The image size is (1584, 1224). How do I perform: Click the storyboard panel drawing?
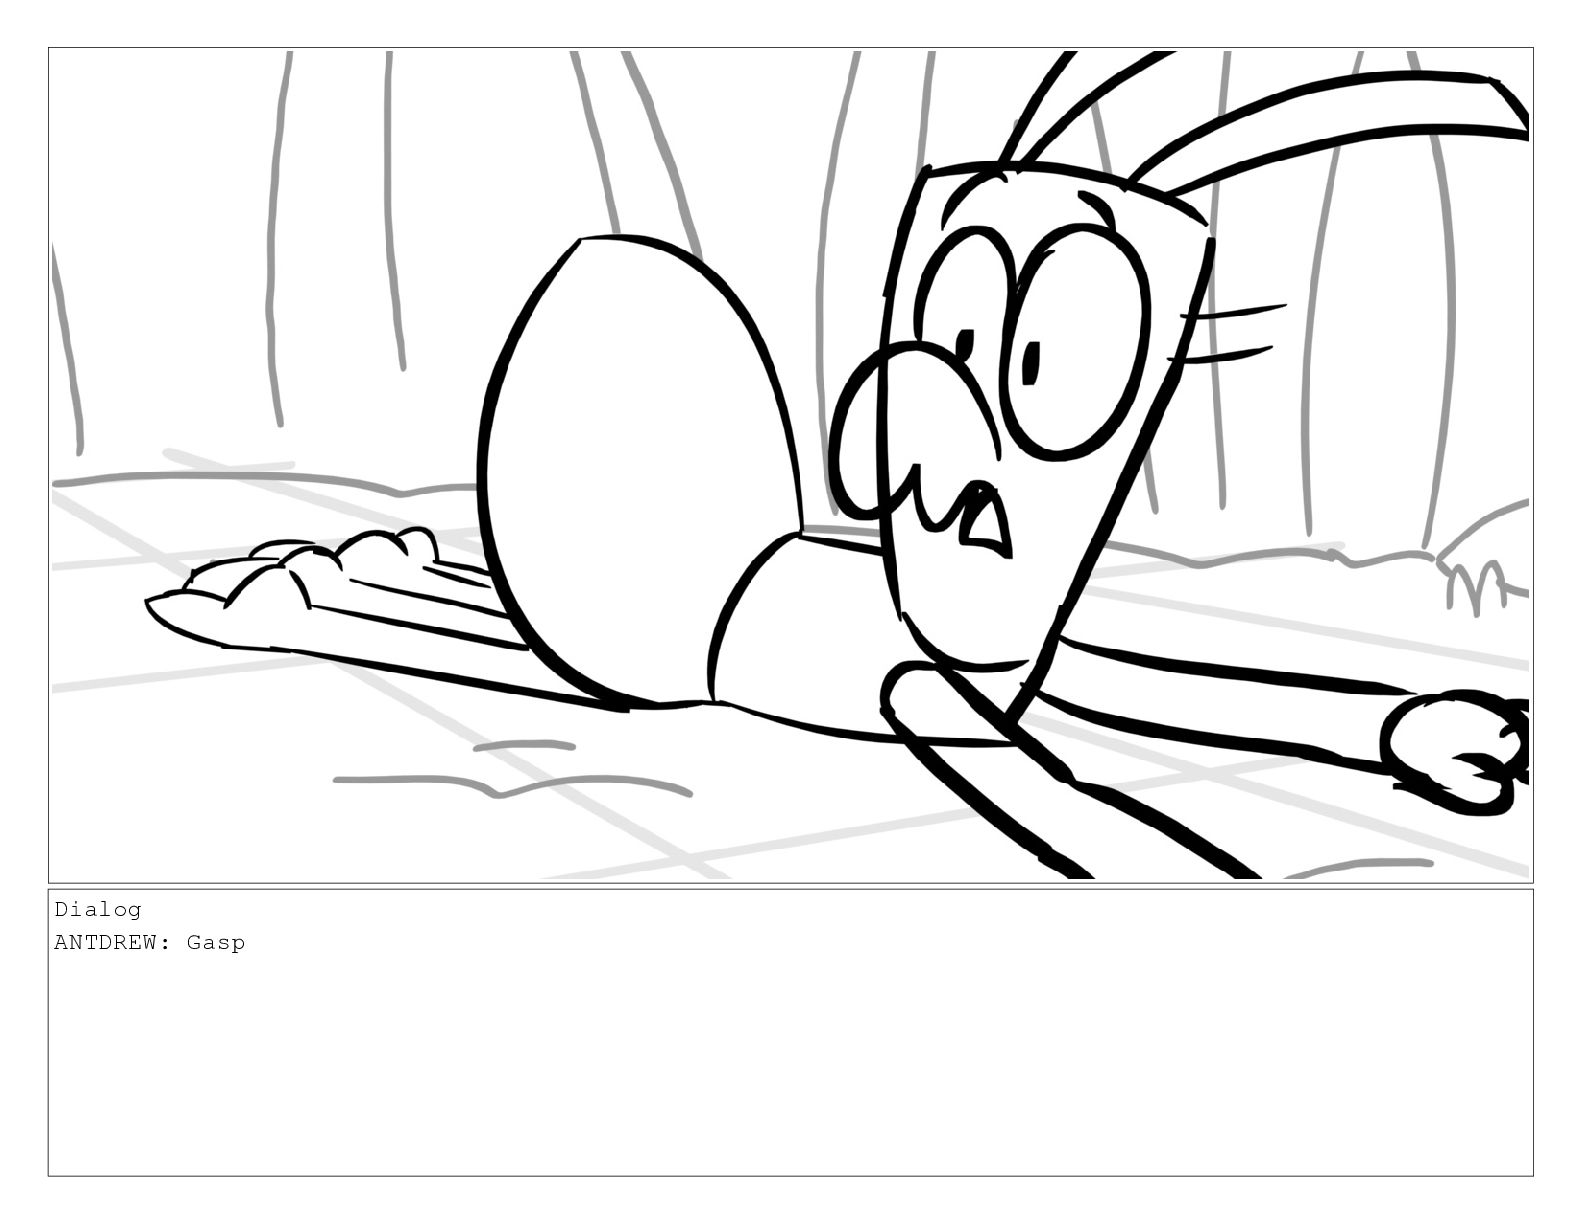coord(790,465)
